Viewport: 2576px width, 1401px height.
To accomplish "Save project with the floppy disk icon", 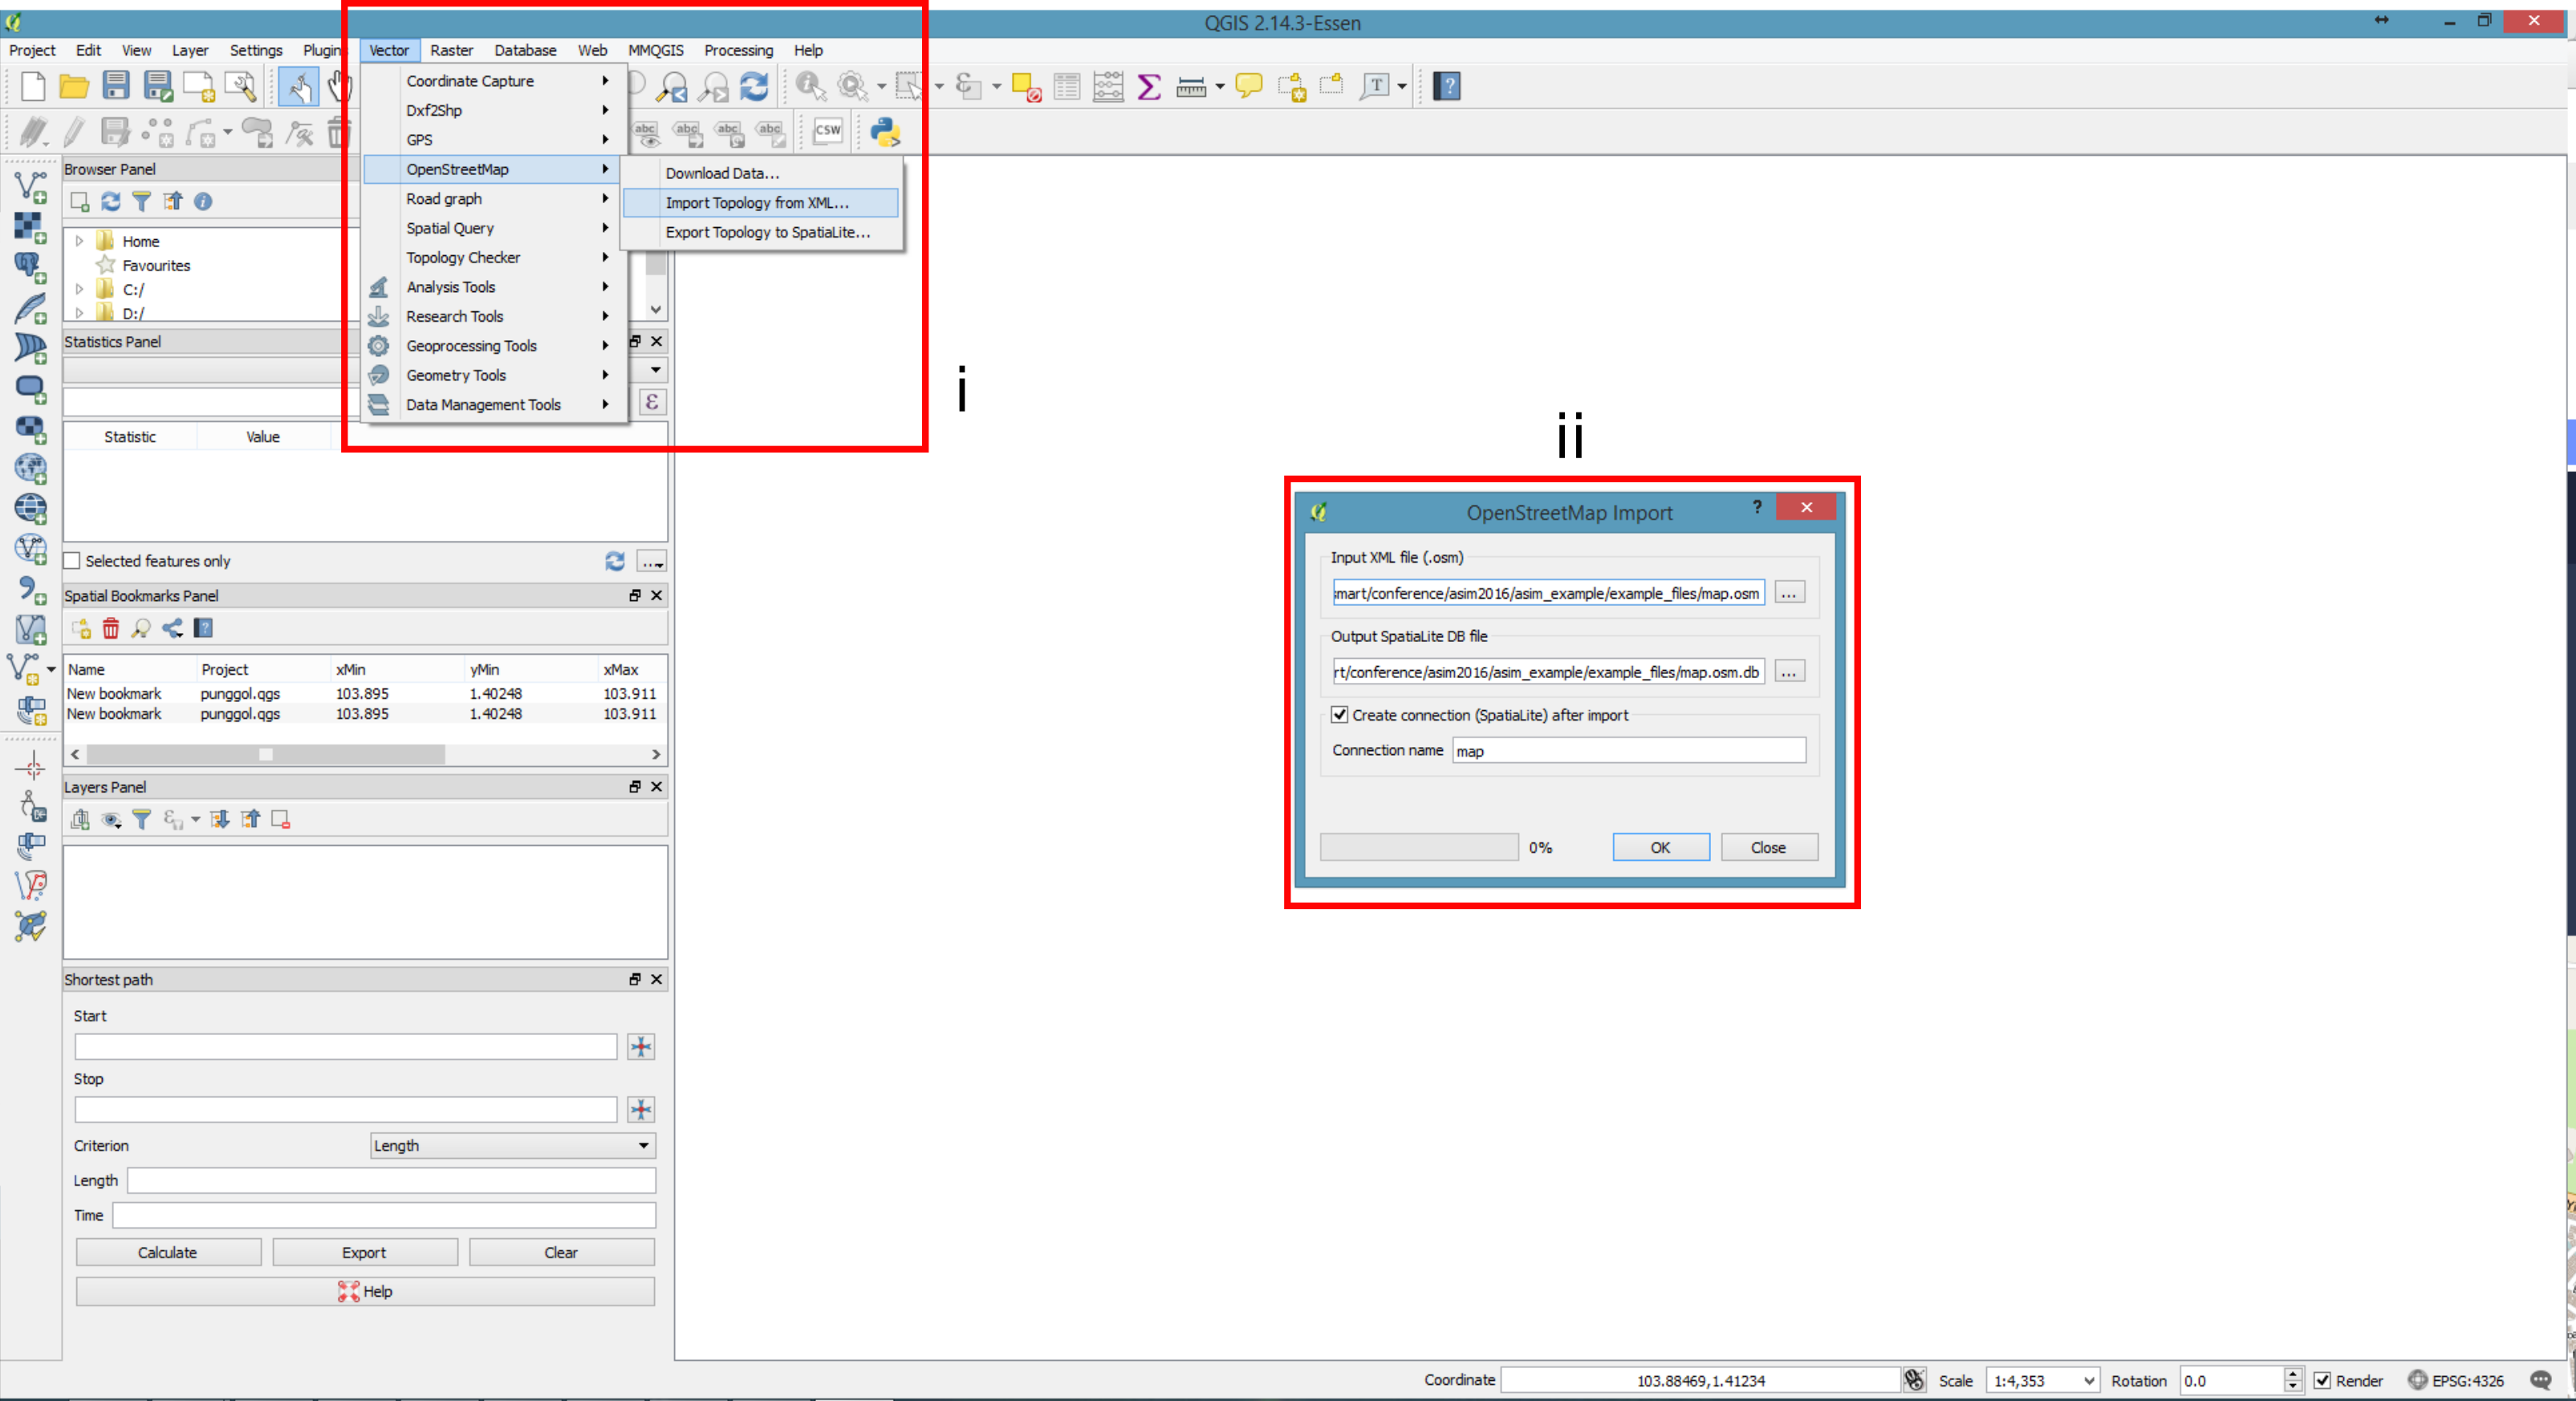I will tap(116, 86).
